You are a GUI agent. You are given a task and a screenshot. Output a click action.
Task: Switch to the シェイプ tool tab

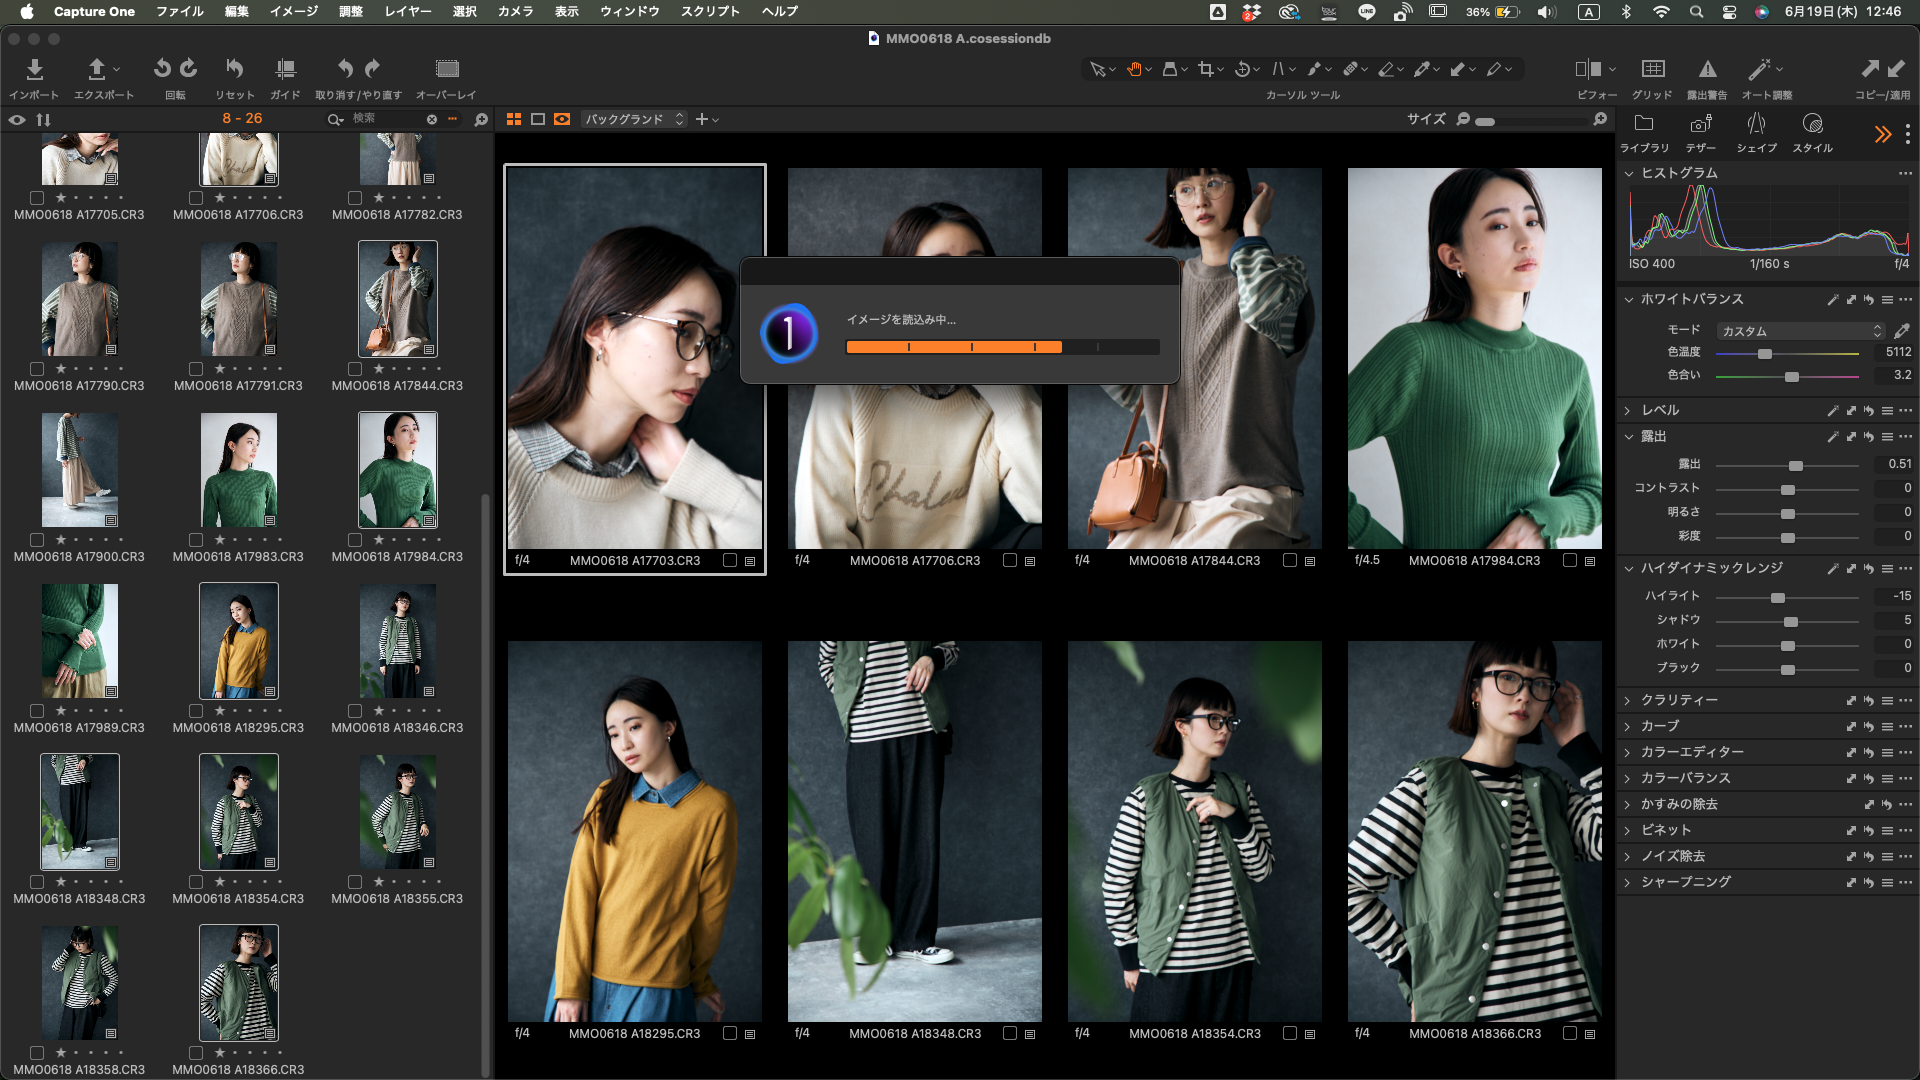point(1756,132)
